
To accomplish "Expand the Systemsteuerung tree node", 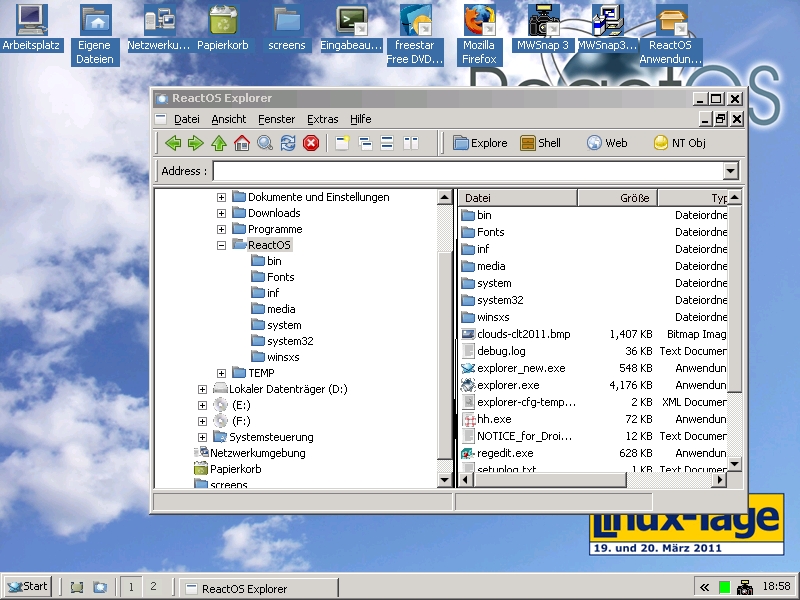I will tap(202, 437).
